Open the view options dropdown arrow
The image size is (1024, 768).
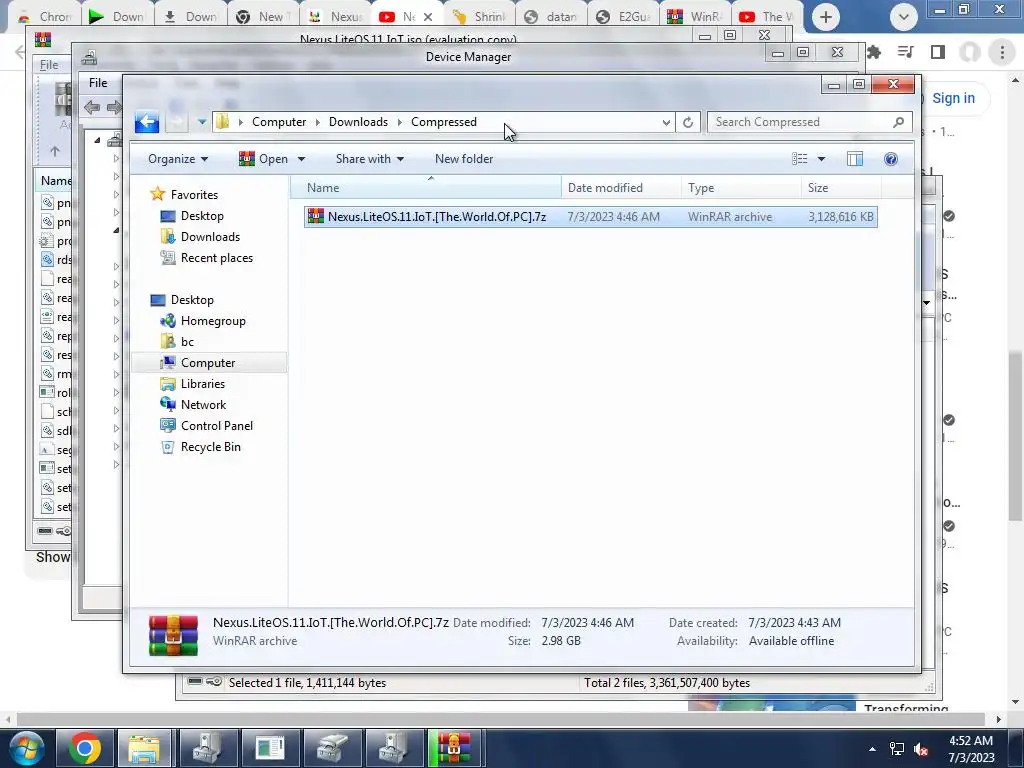pos(821,159)
